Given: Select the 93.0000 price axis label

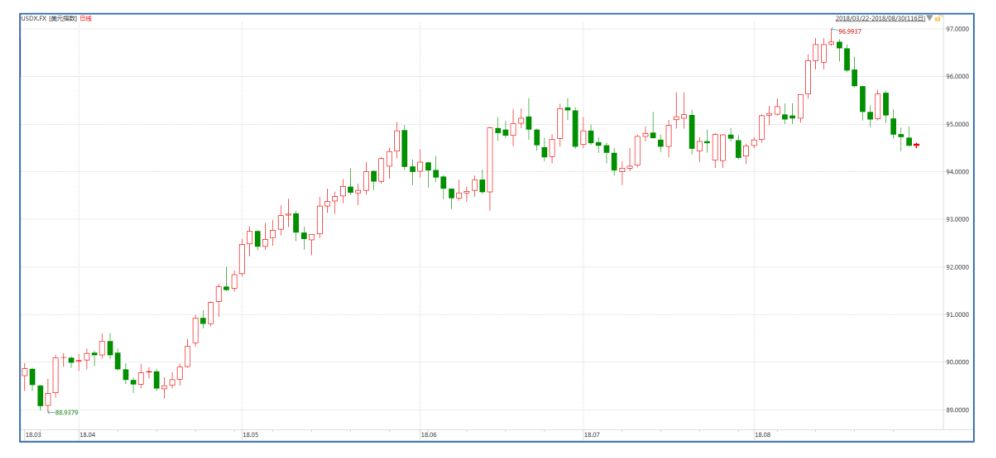Looking at the screenshot, I should click(x=958, y=220).
